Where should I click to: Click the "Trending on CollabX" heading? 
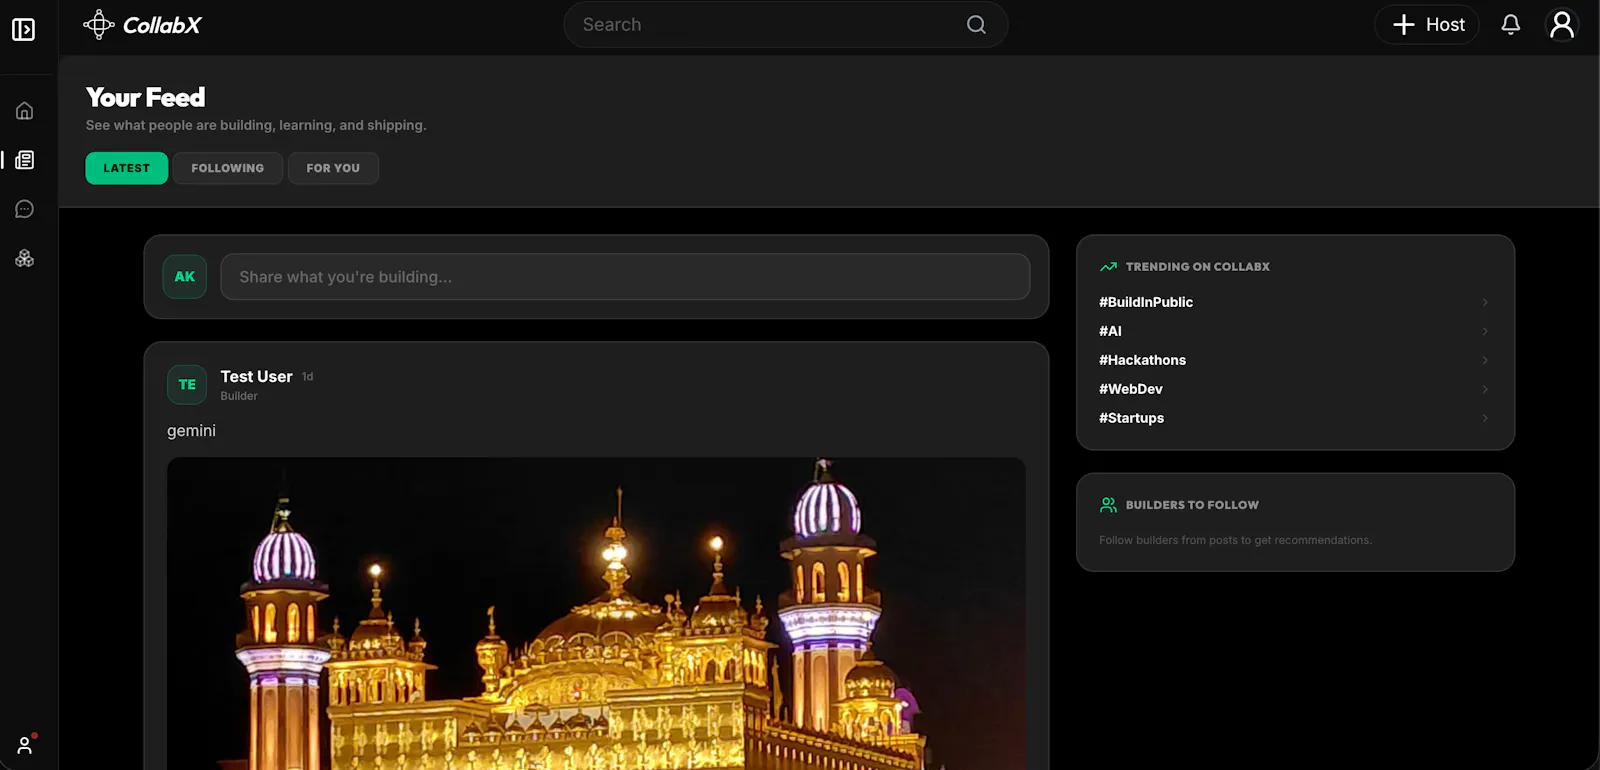click(1197, 267)
